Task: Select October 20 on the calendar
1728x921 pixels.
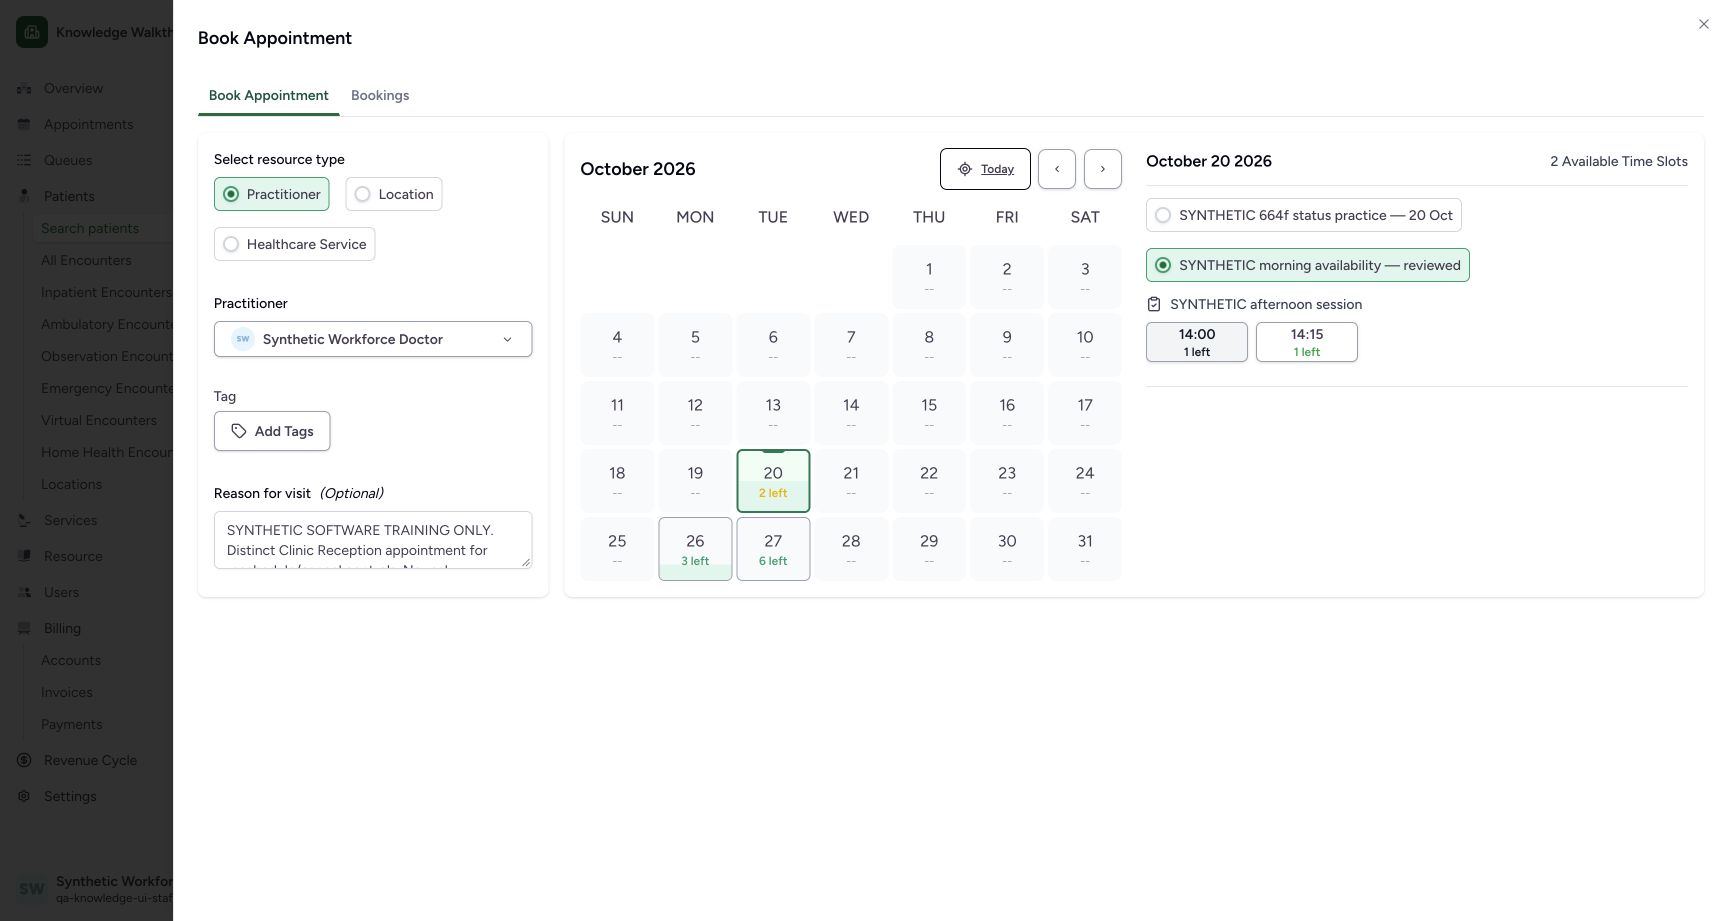Action: [x=773, y=481]
